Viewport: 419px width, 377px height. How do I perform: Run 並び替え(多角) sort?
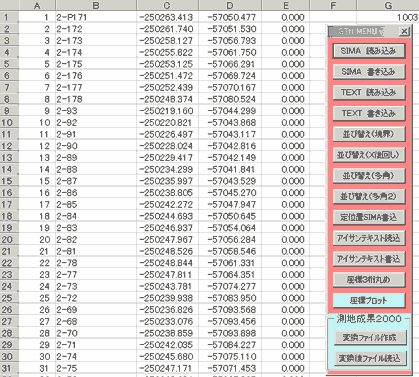click(369, 176)
